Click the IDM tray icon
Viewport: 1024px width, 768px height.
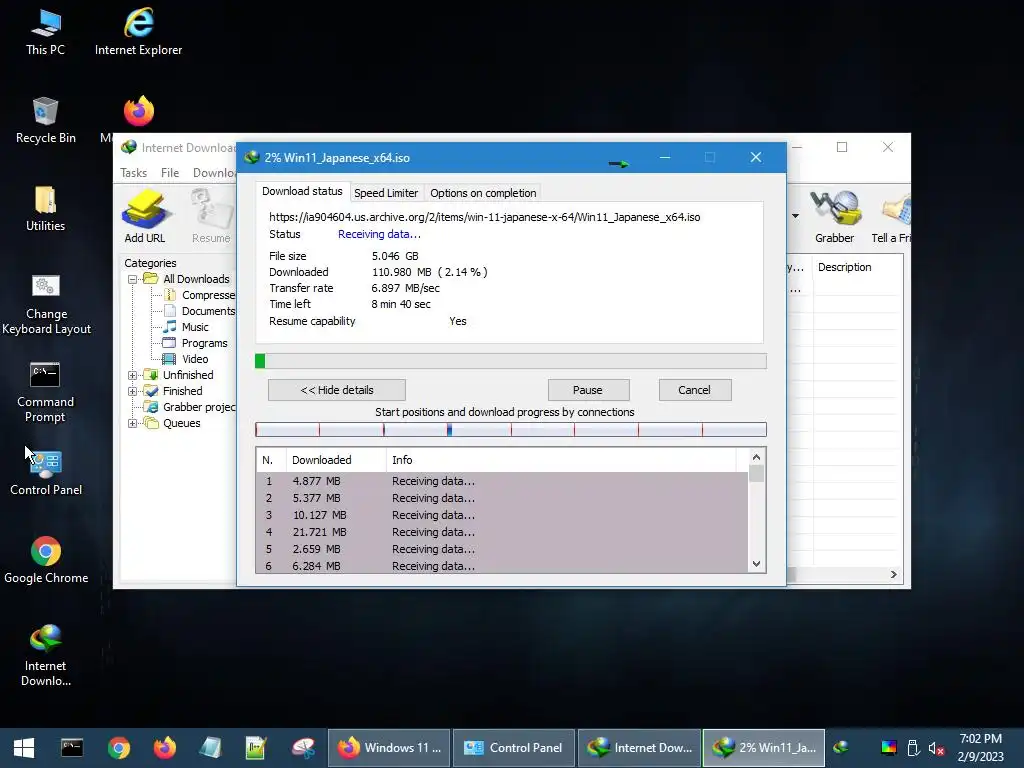tap(840, 747)
